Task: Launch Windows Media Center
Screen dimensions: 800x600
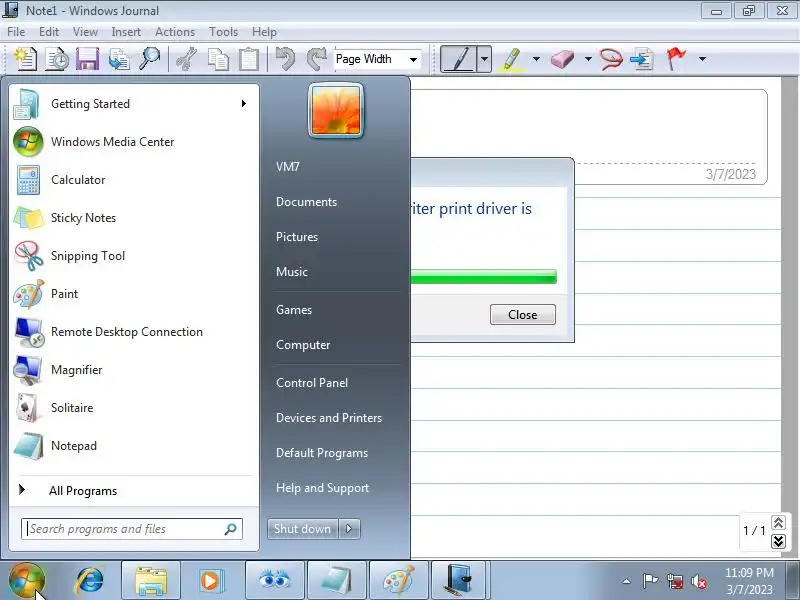Action: (x=134, y=142)
